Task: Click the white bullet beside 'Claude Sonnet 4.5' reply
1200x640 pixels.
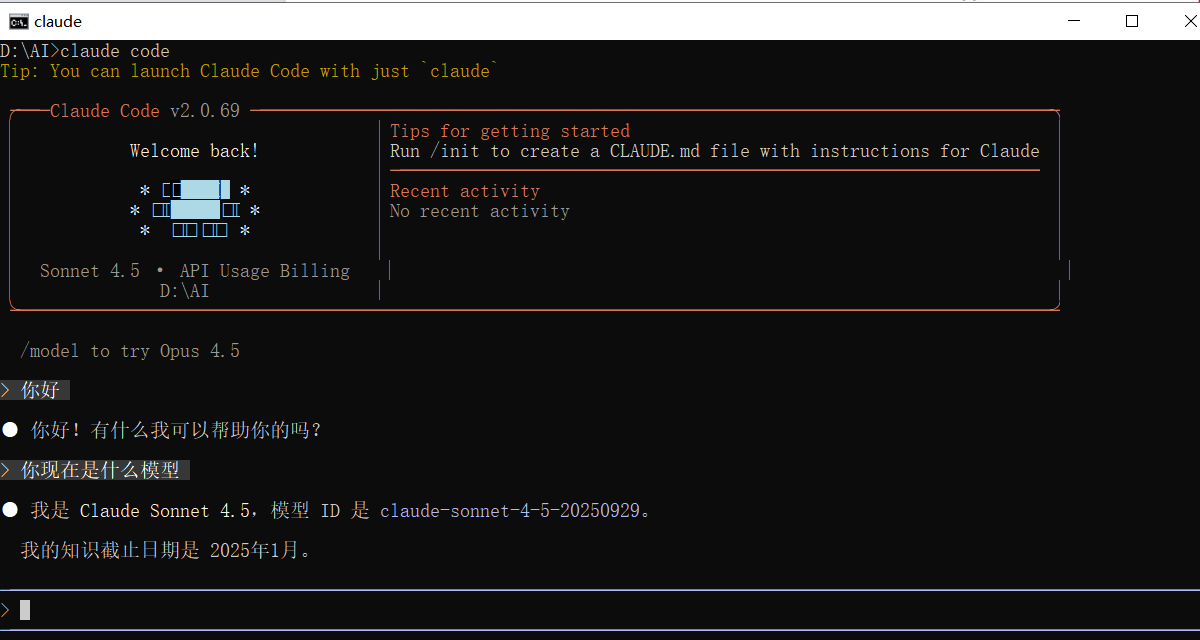Action: tap(10, 510)
